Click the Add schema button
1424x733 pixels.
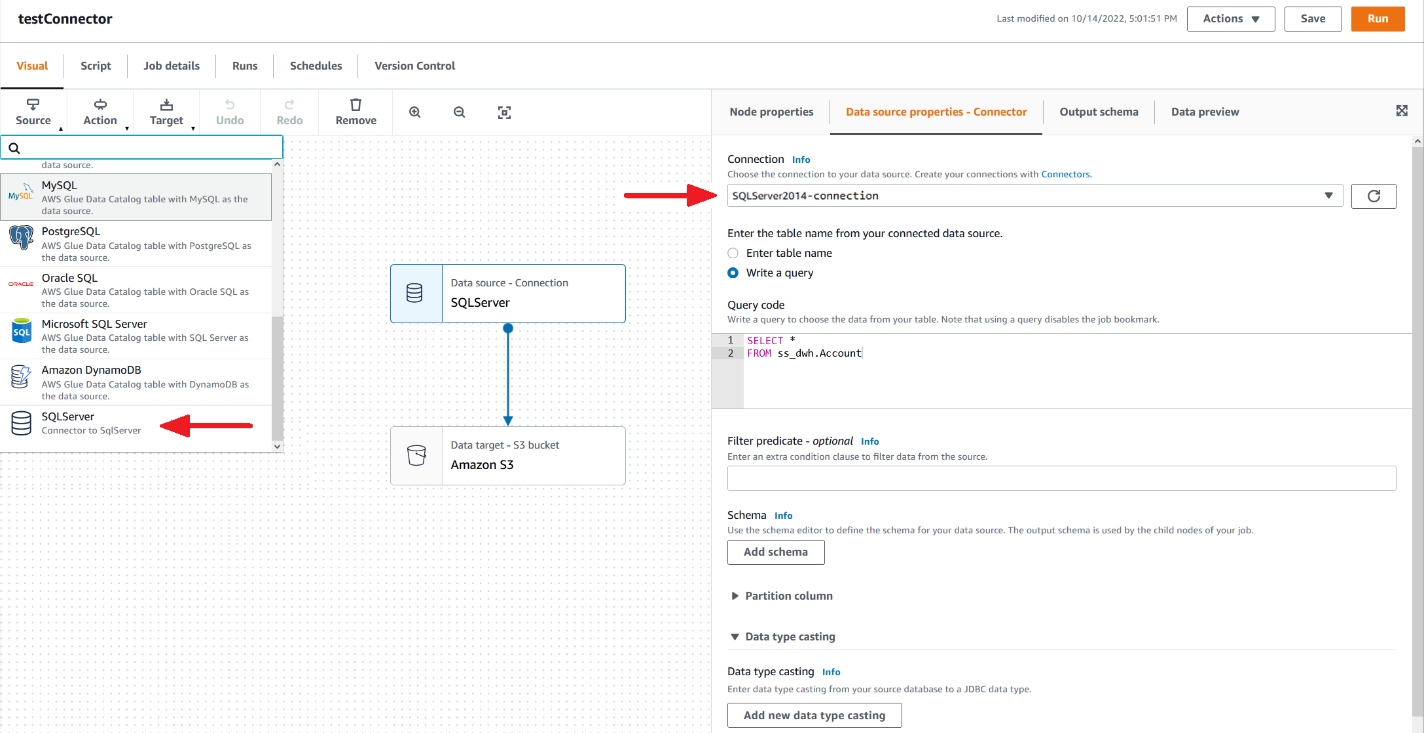point(776,552)
